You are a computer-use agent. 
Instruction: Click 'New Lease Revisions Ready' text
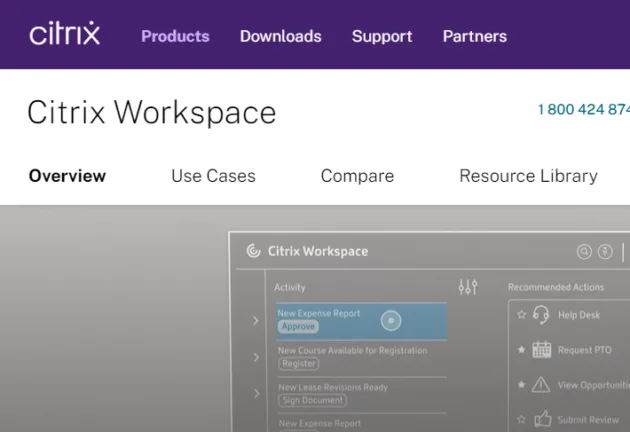[x=333, y=387]
